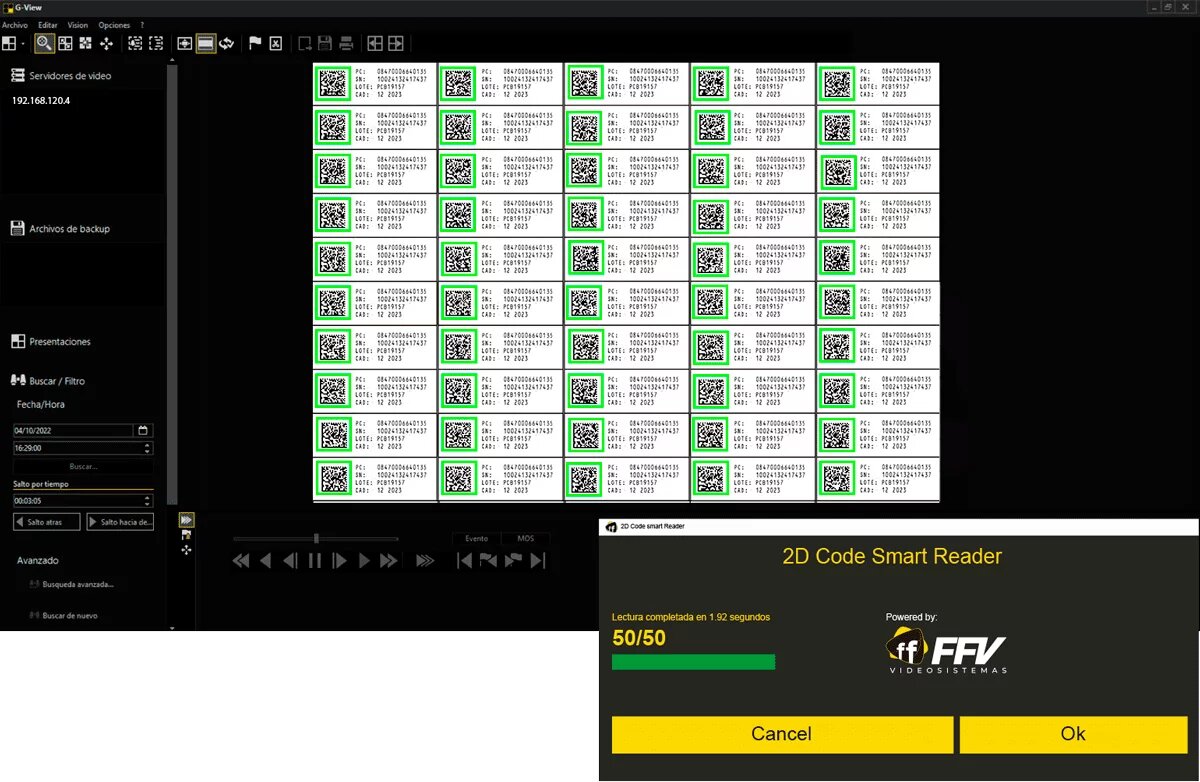Select server 192.168.120.4
1200x782 pixels.
[41, 101]
